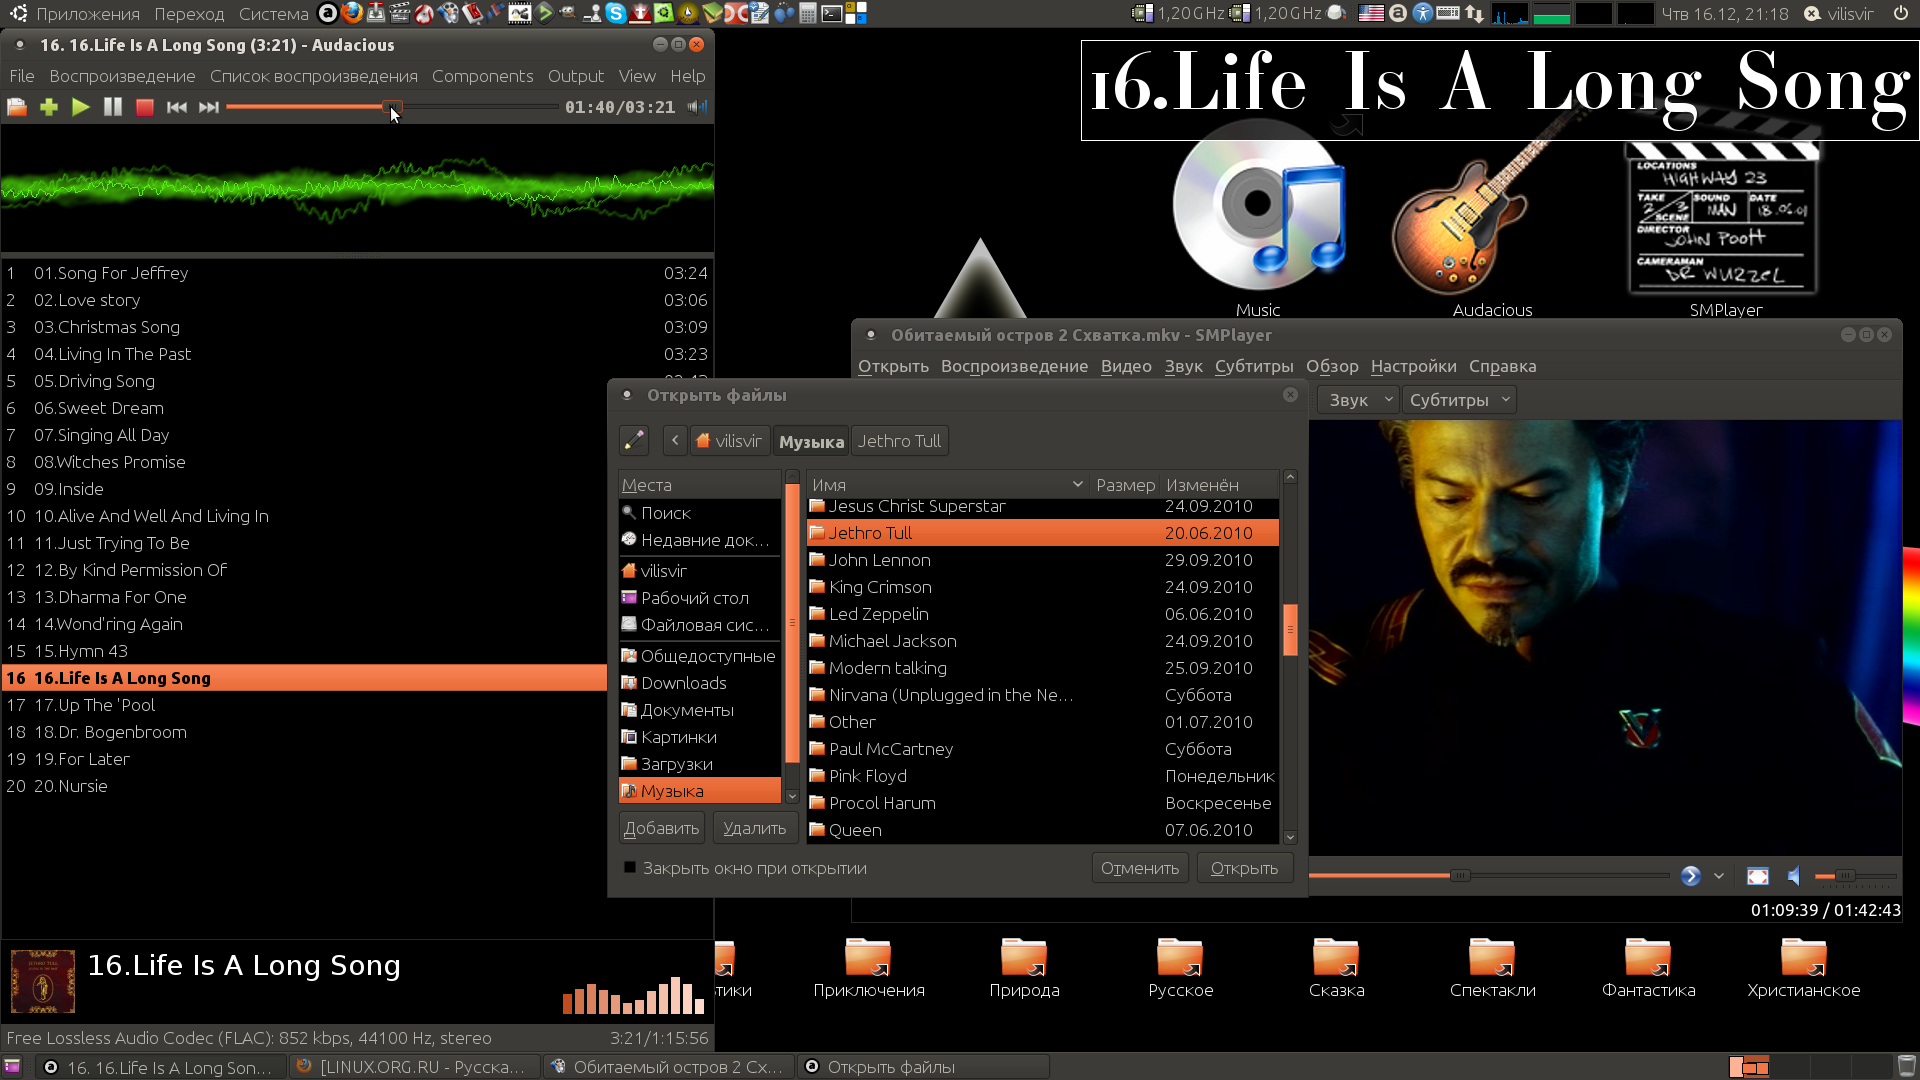Viewport: 1920px width, 1080px height.
Task: Open the View menu in Audacious
Action: [x=637, y=76]
